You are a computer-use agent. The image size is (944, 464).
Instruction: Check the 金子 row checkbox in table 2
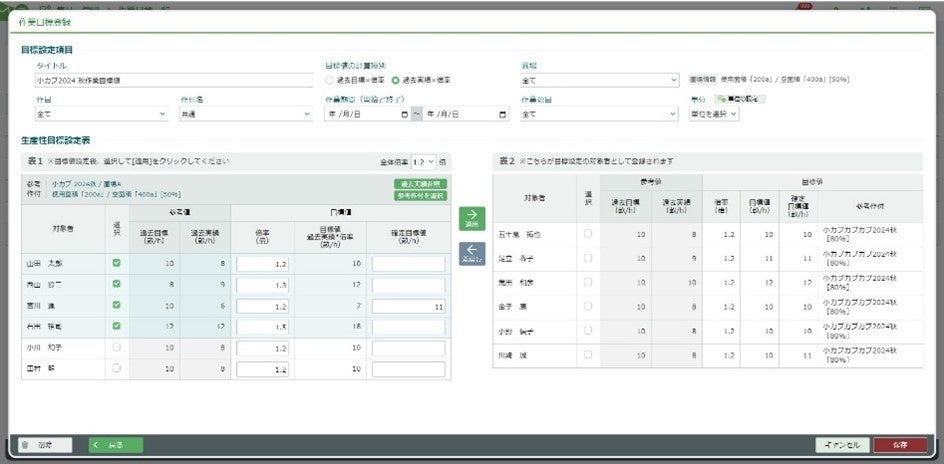pyautogui.click(x=588, y=306)
